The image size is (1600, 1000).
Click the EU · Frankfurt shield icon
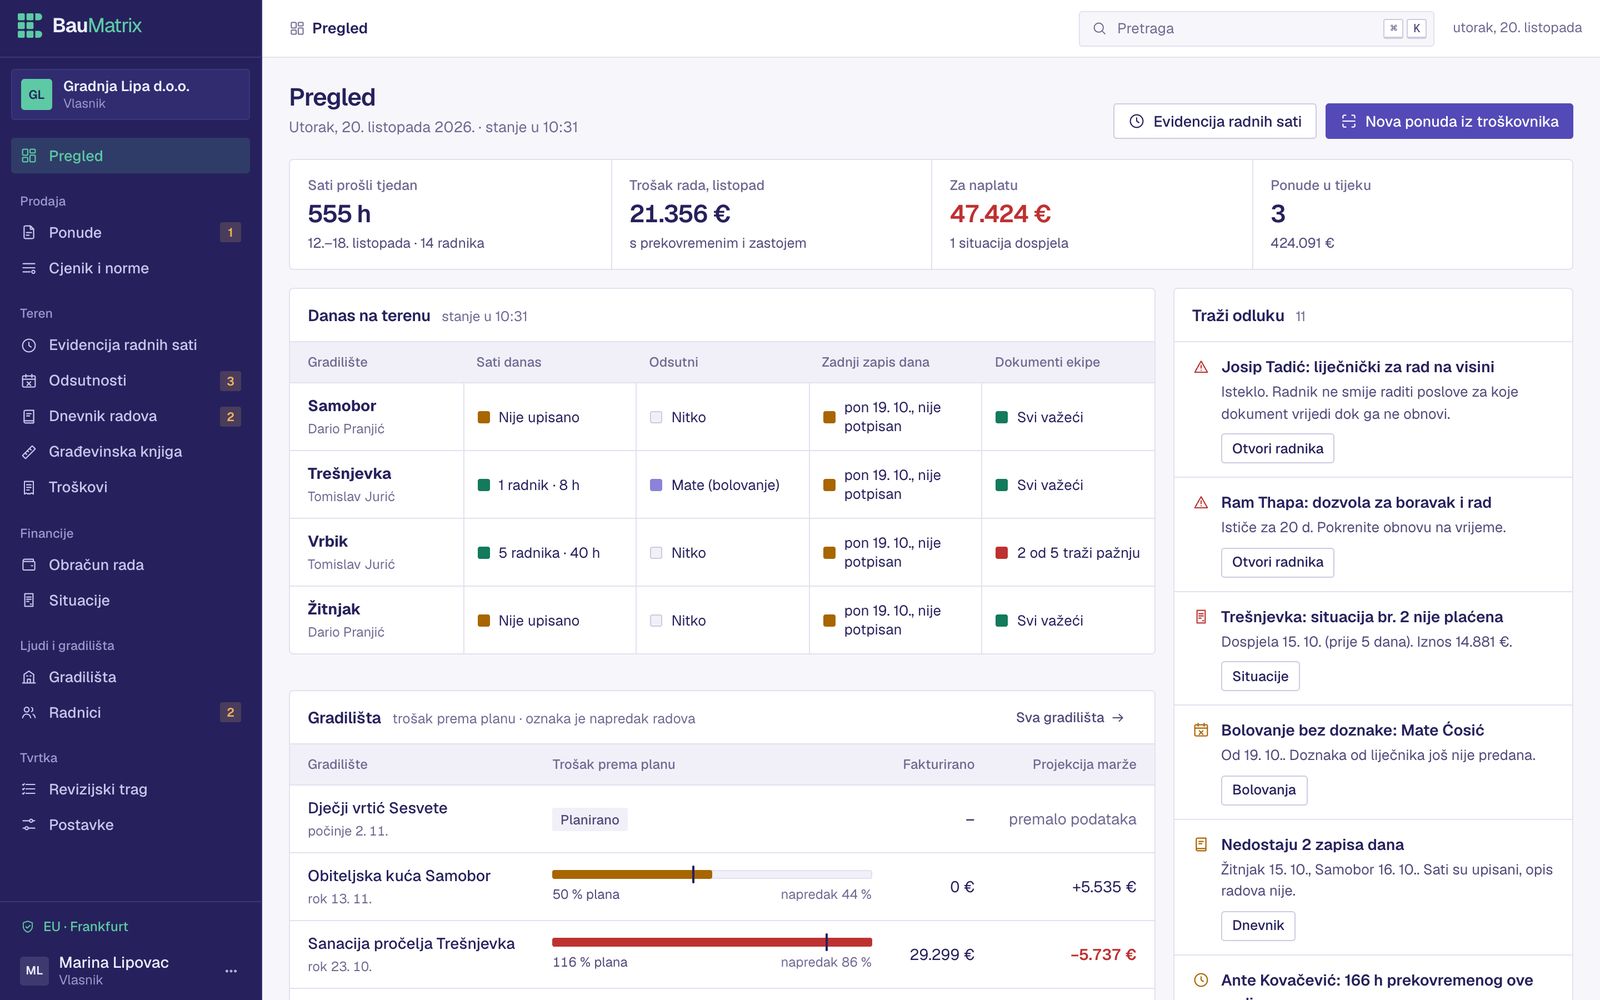click(x=28, y=927)
